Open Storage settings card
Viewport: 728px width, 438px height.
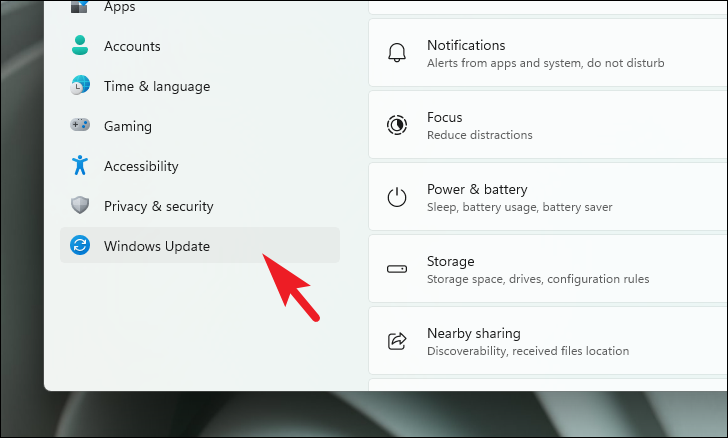click(x=548, y=268)
